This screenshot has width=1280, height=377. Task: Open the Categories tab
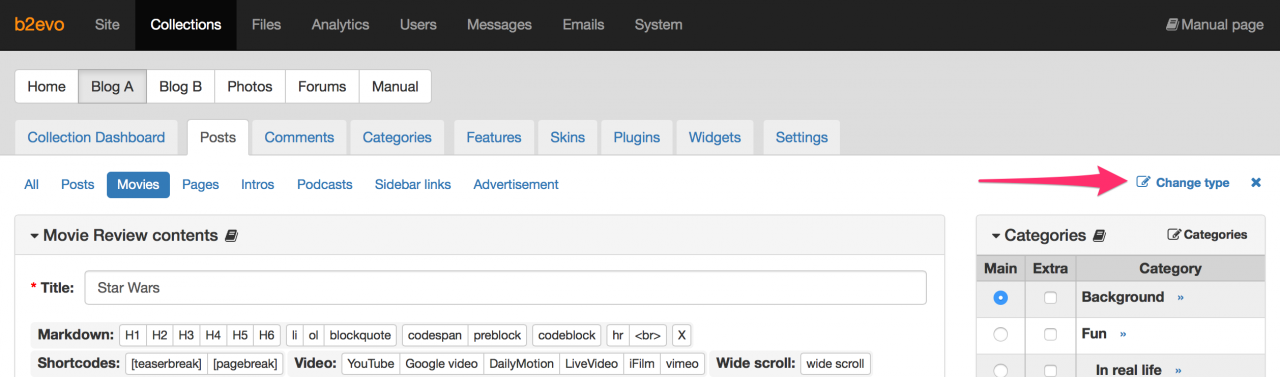click(x=397, y=138)
